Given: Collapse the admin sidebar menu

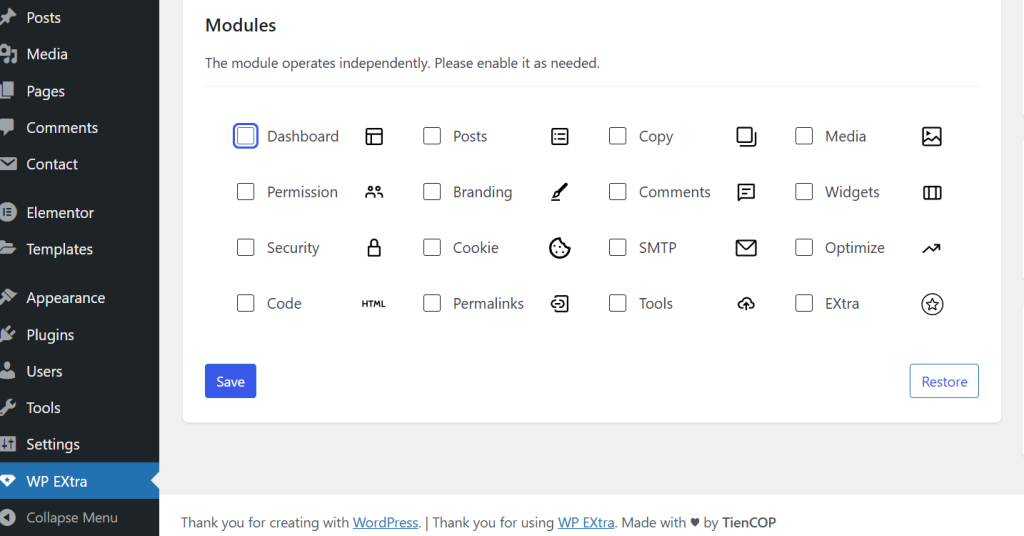Looking at the screenshot, I should pyautogui.click(x=72, y=518).
